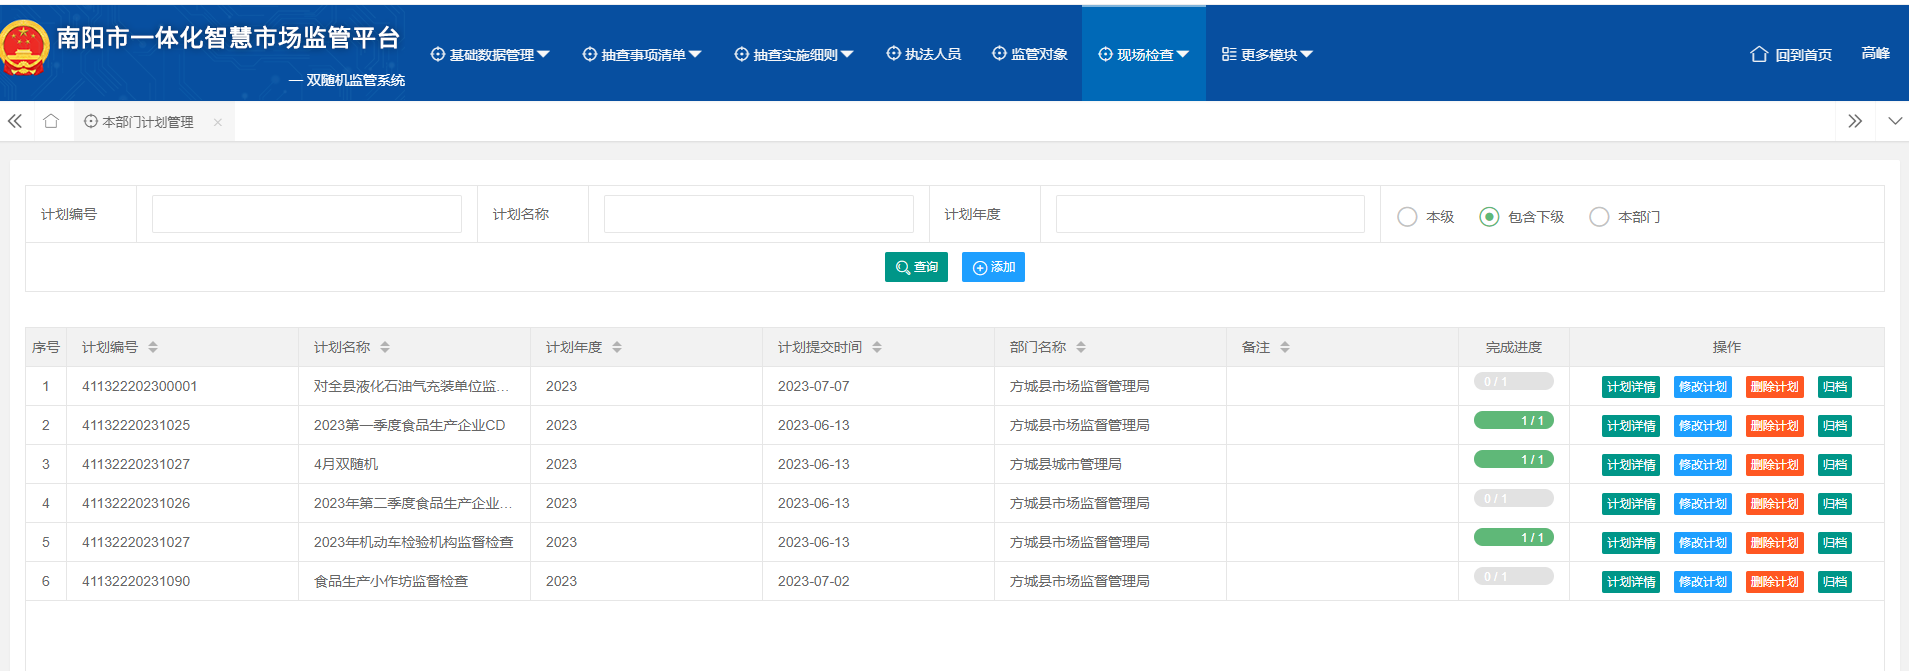Open 现场检查 dropdown menu
This screenshot has height=671, width=1909.
point(1143,54)
